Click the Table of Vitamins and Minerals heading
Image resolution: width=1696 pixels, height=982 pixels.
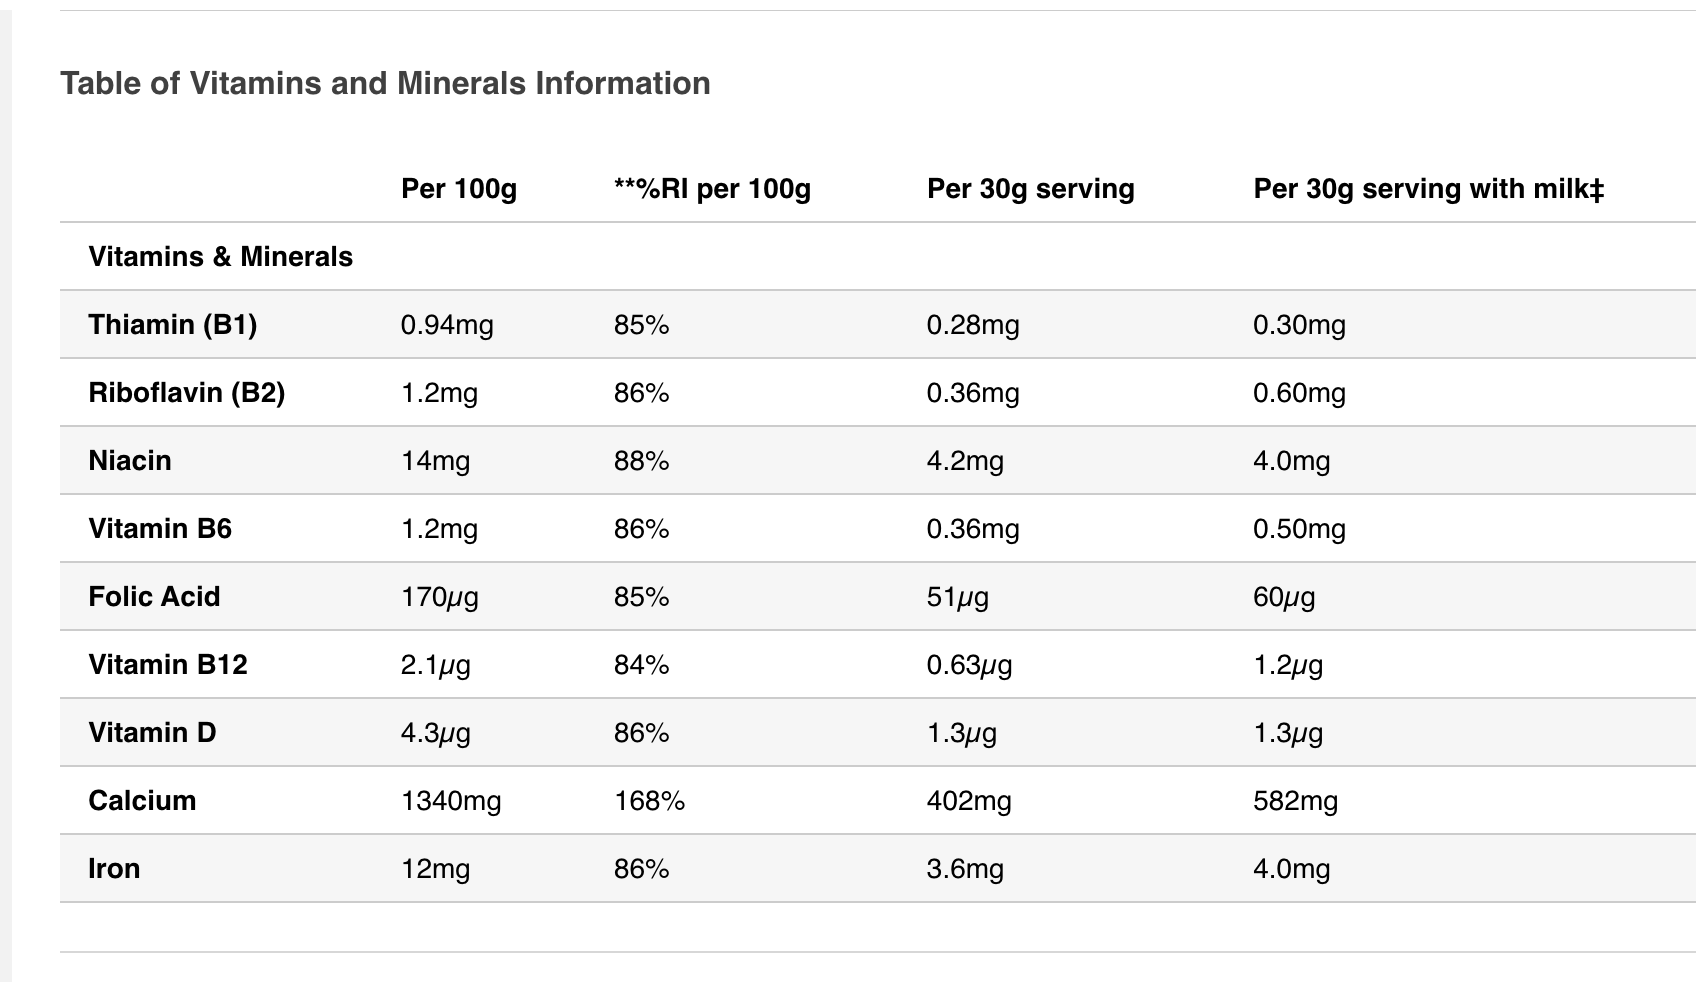point(385,83)
